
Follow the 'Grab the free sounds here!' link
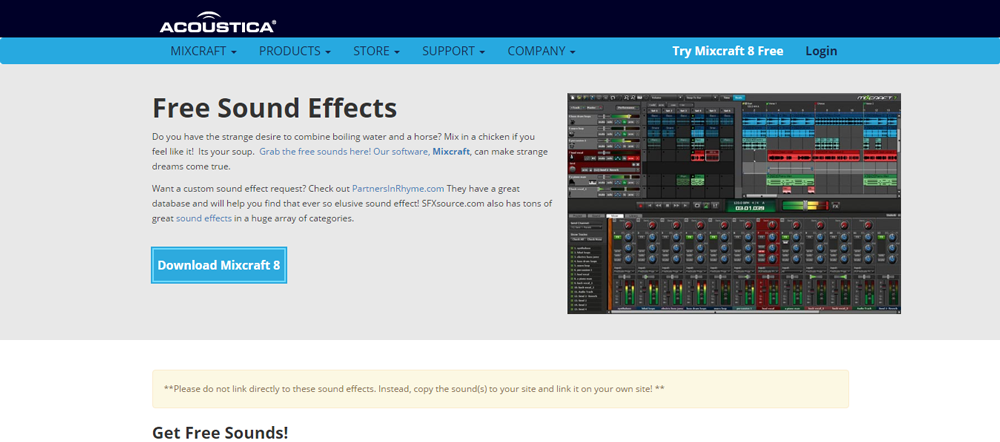314,152
